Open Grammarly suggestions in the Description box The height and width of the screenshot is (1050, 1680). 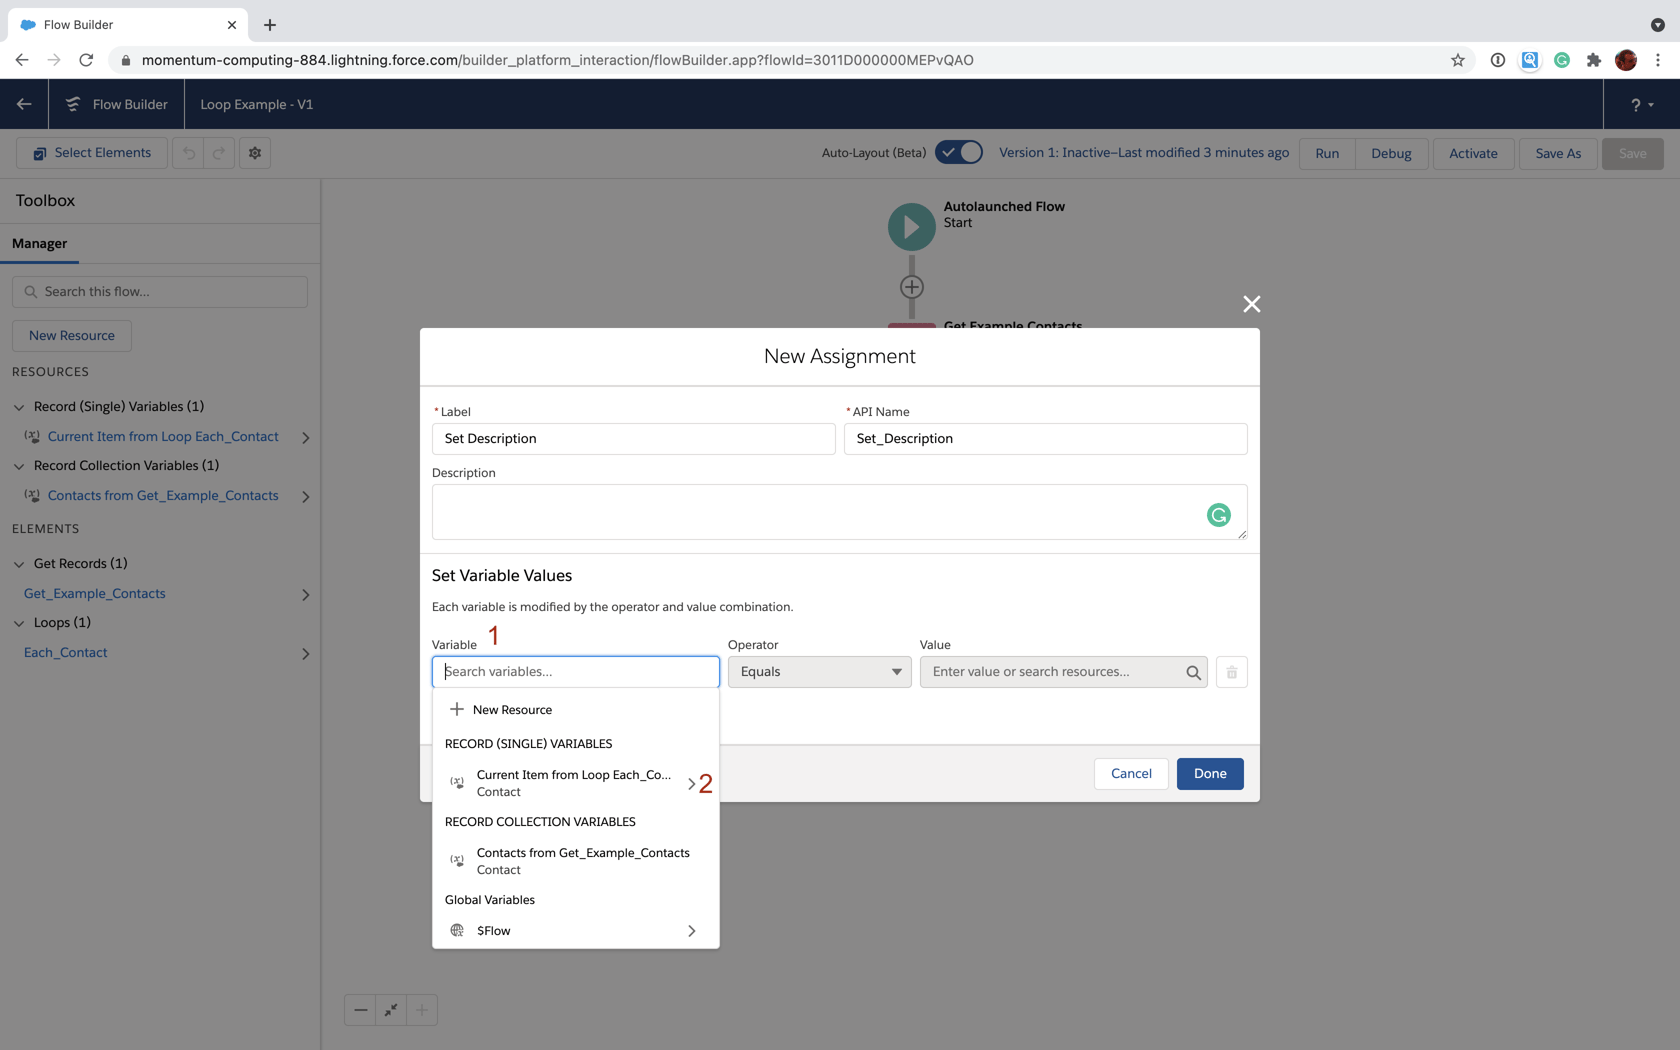pos(1218,515)
